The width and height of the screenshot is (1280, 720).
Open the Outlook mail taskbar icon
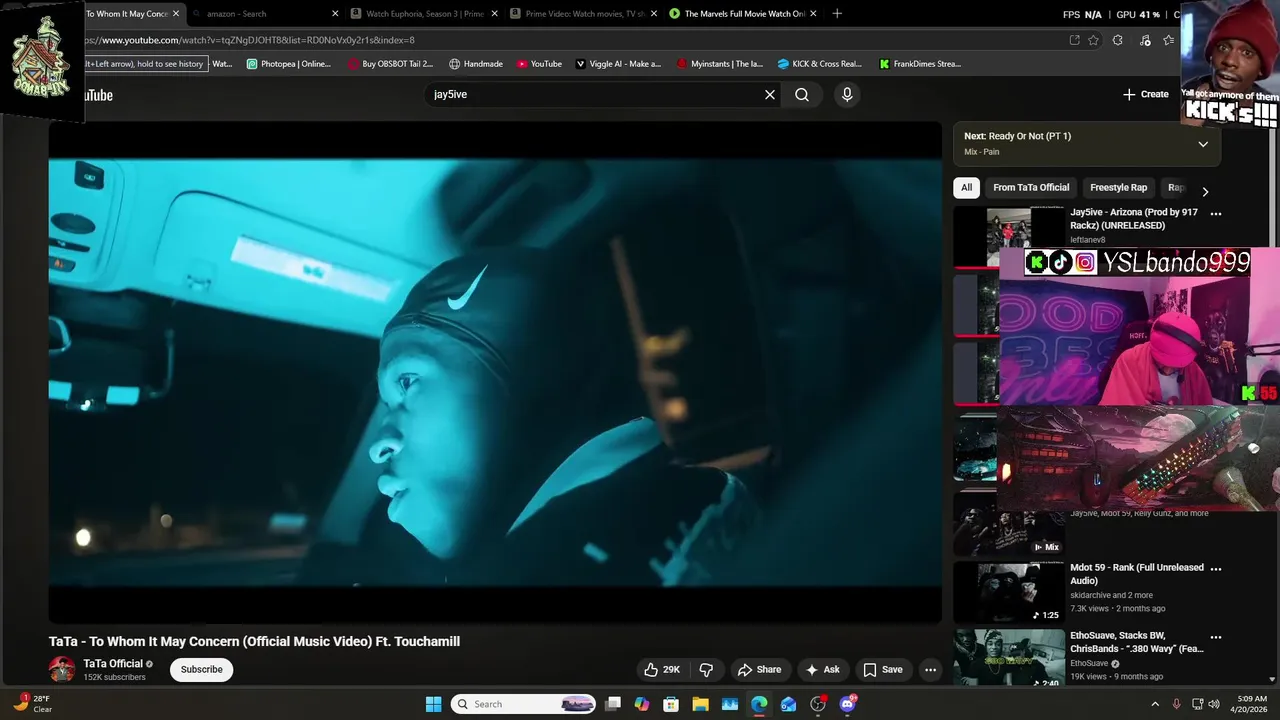point(789,704)
